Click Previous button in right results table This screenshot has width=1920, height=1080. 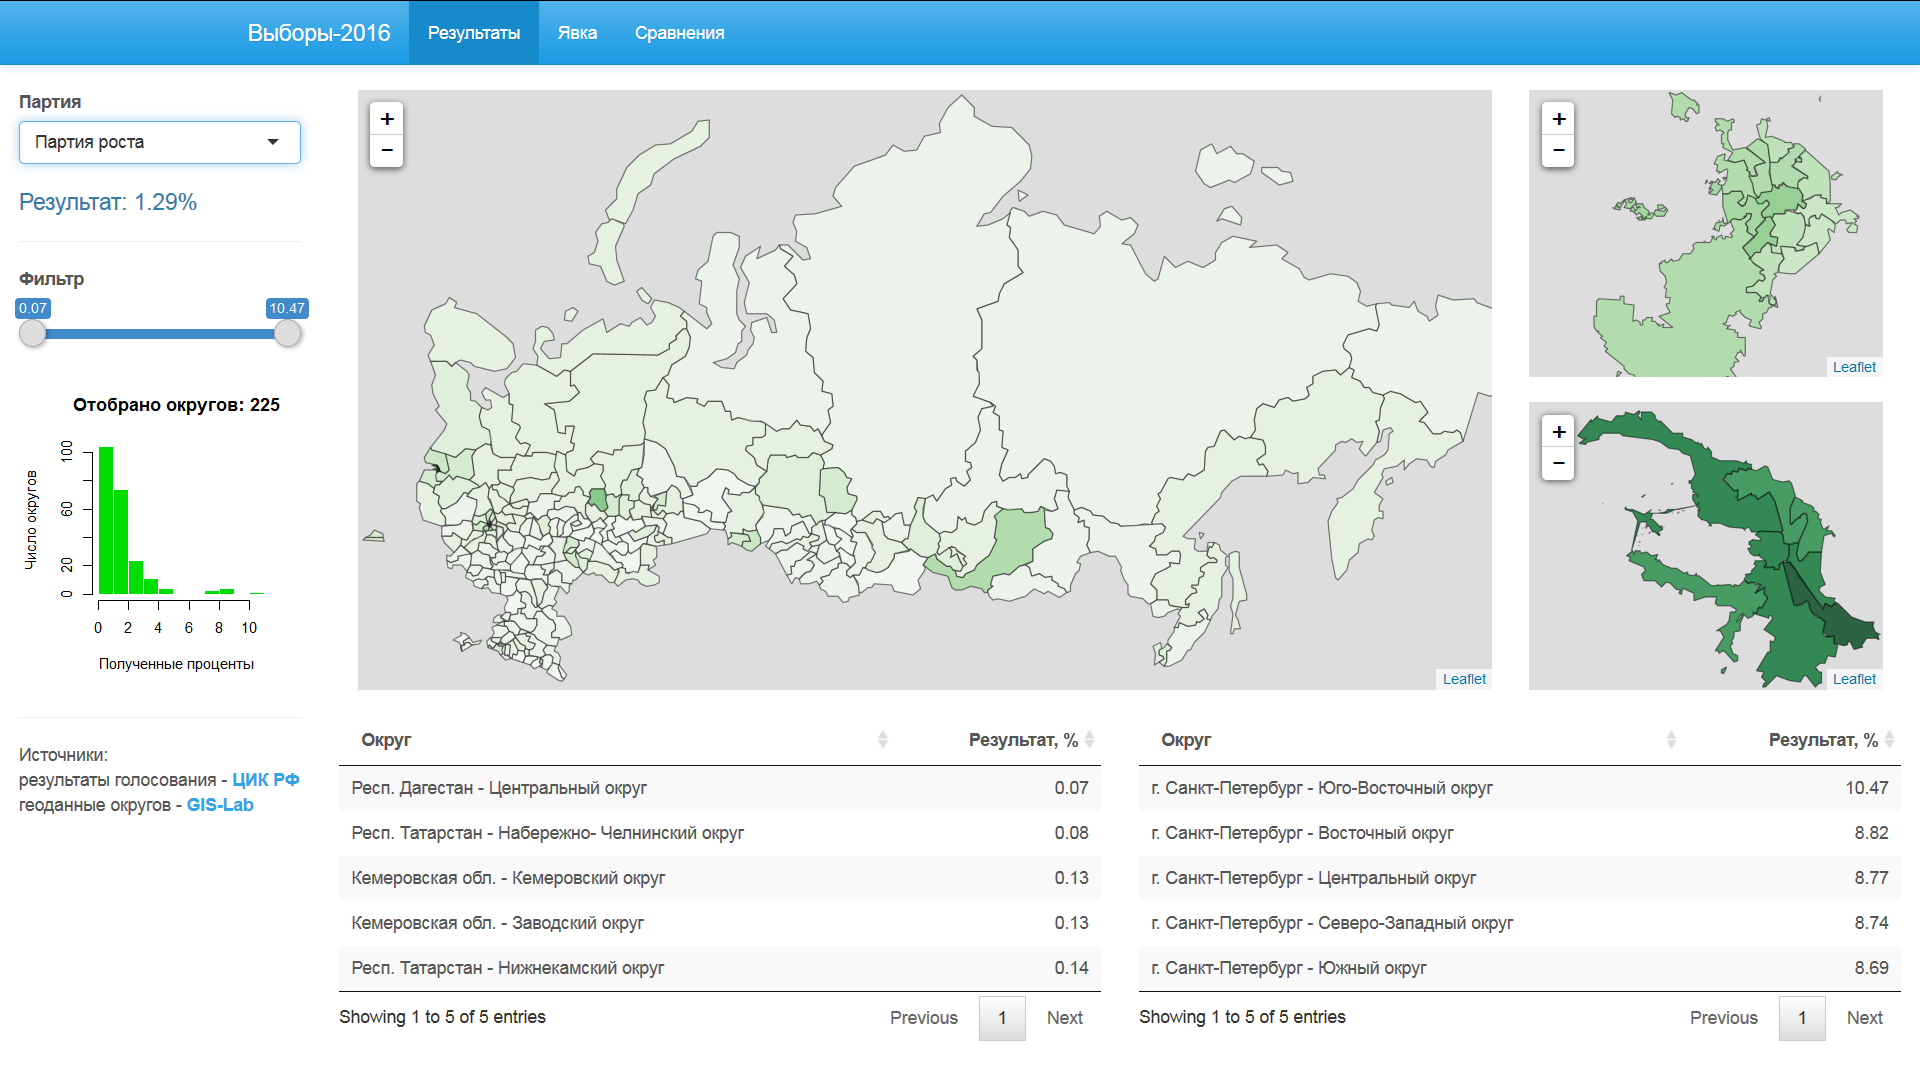(x=1722, y=1017)
